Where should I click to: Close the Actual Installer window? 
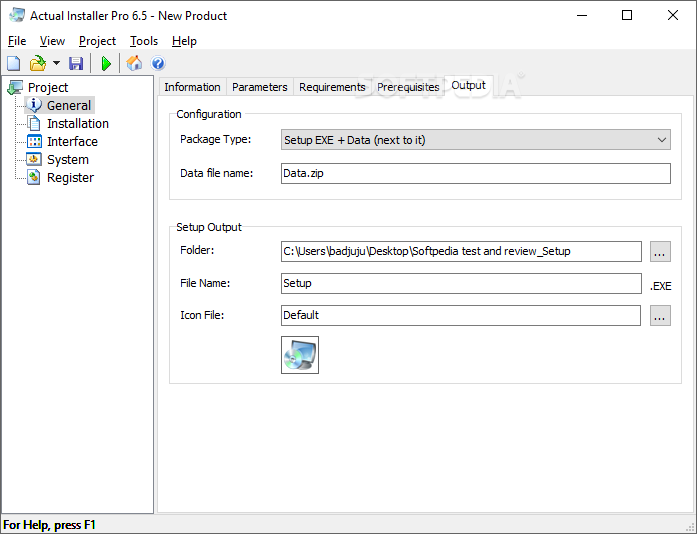coord(673,16)
